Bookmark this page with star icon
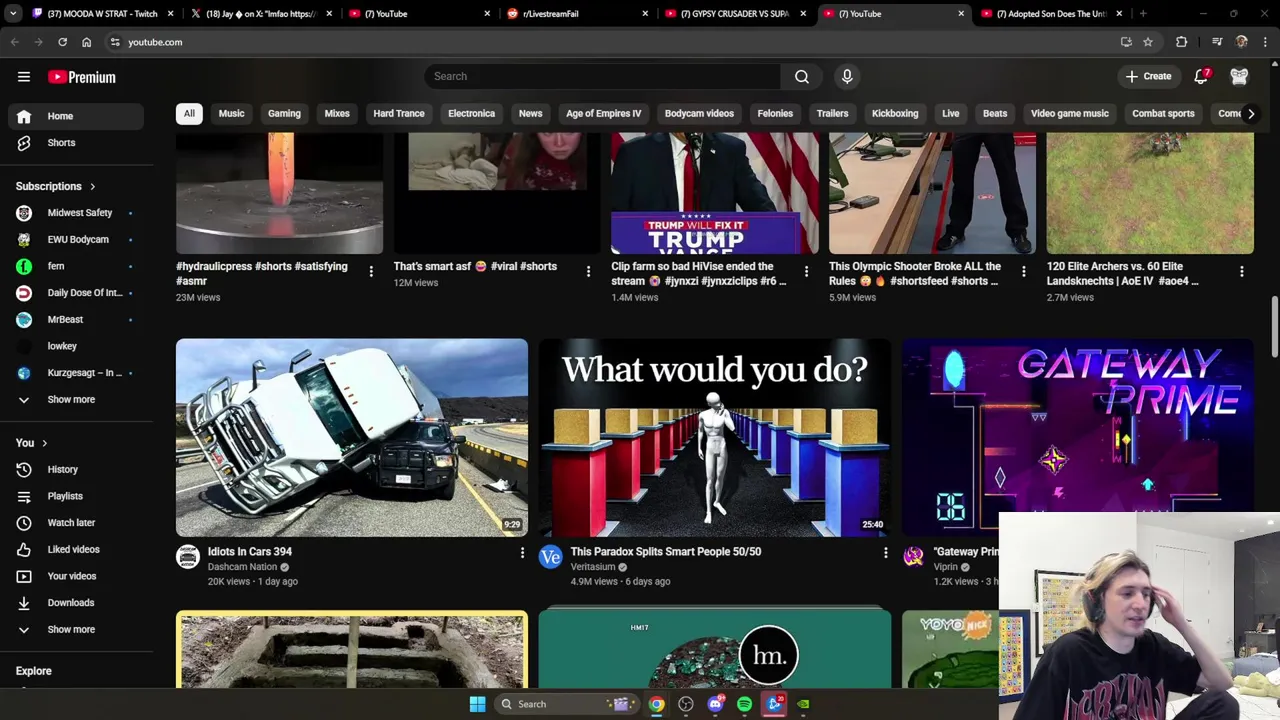This screenshot has width=1280, height=720. [x=1148, y=42]
